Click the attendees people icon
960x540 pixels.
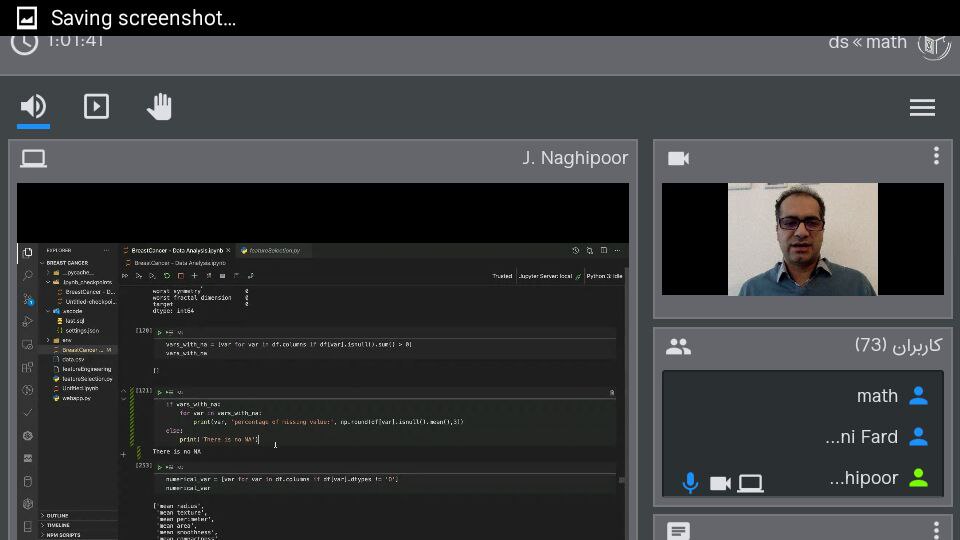[678, 346]
